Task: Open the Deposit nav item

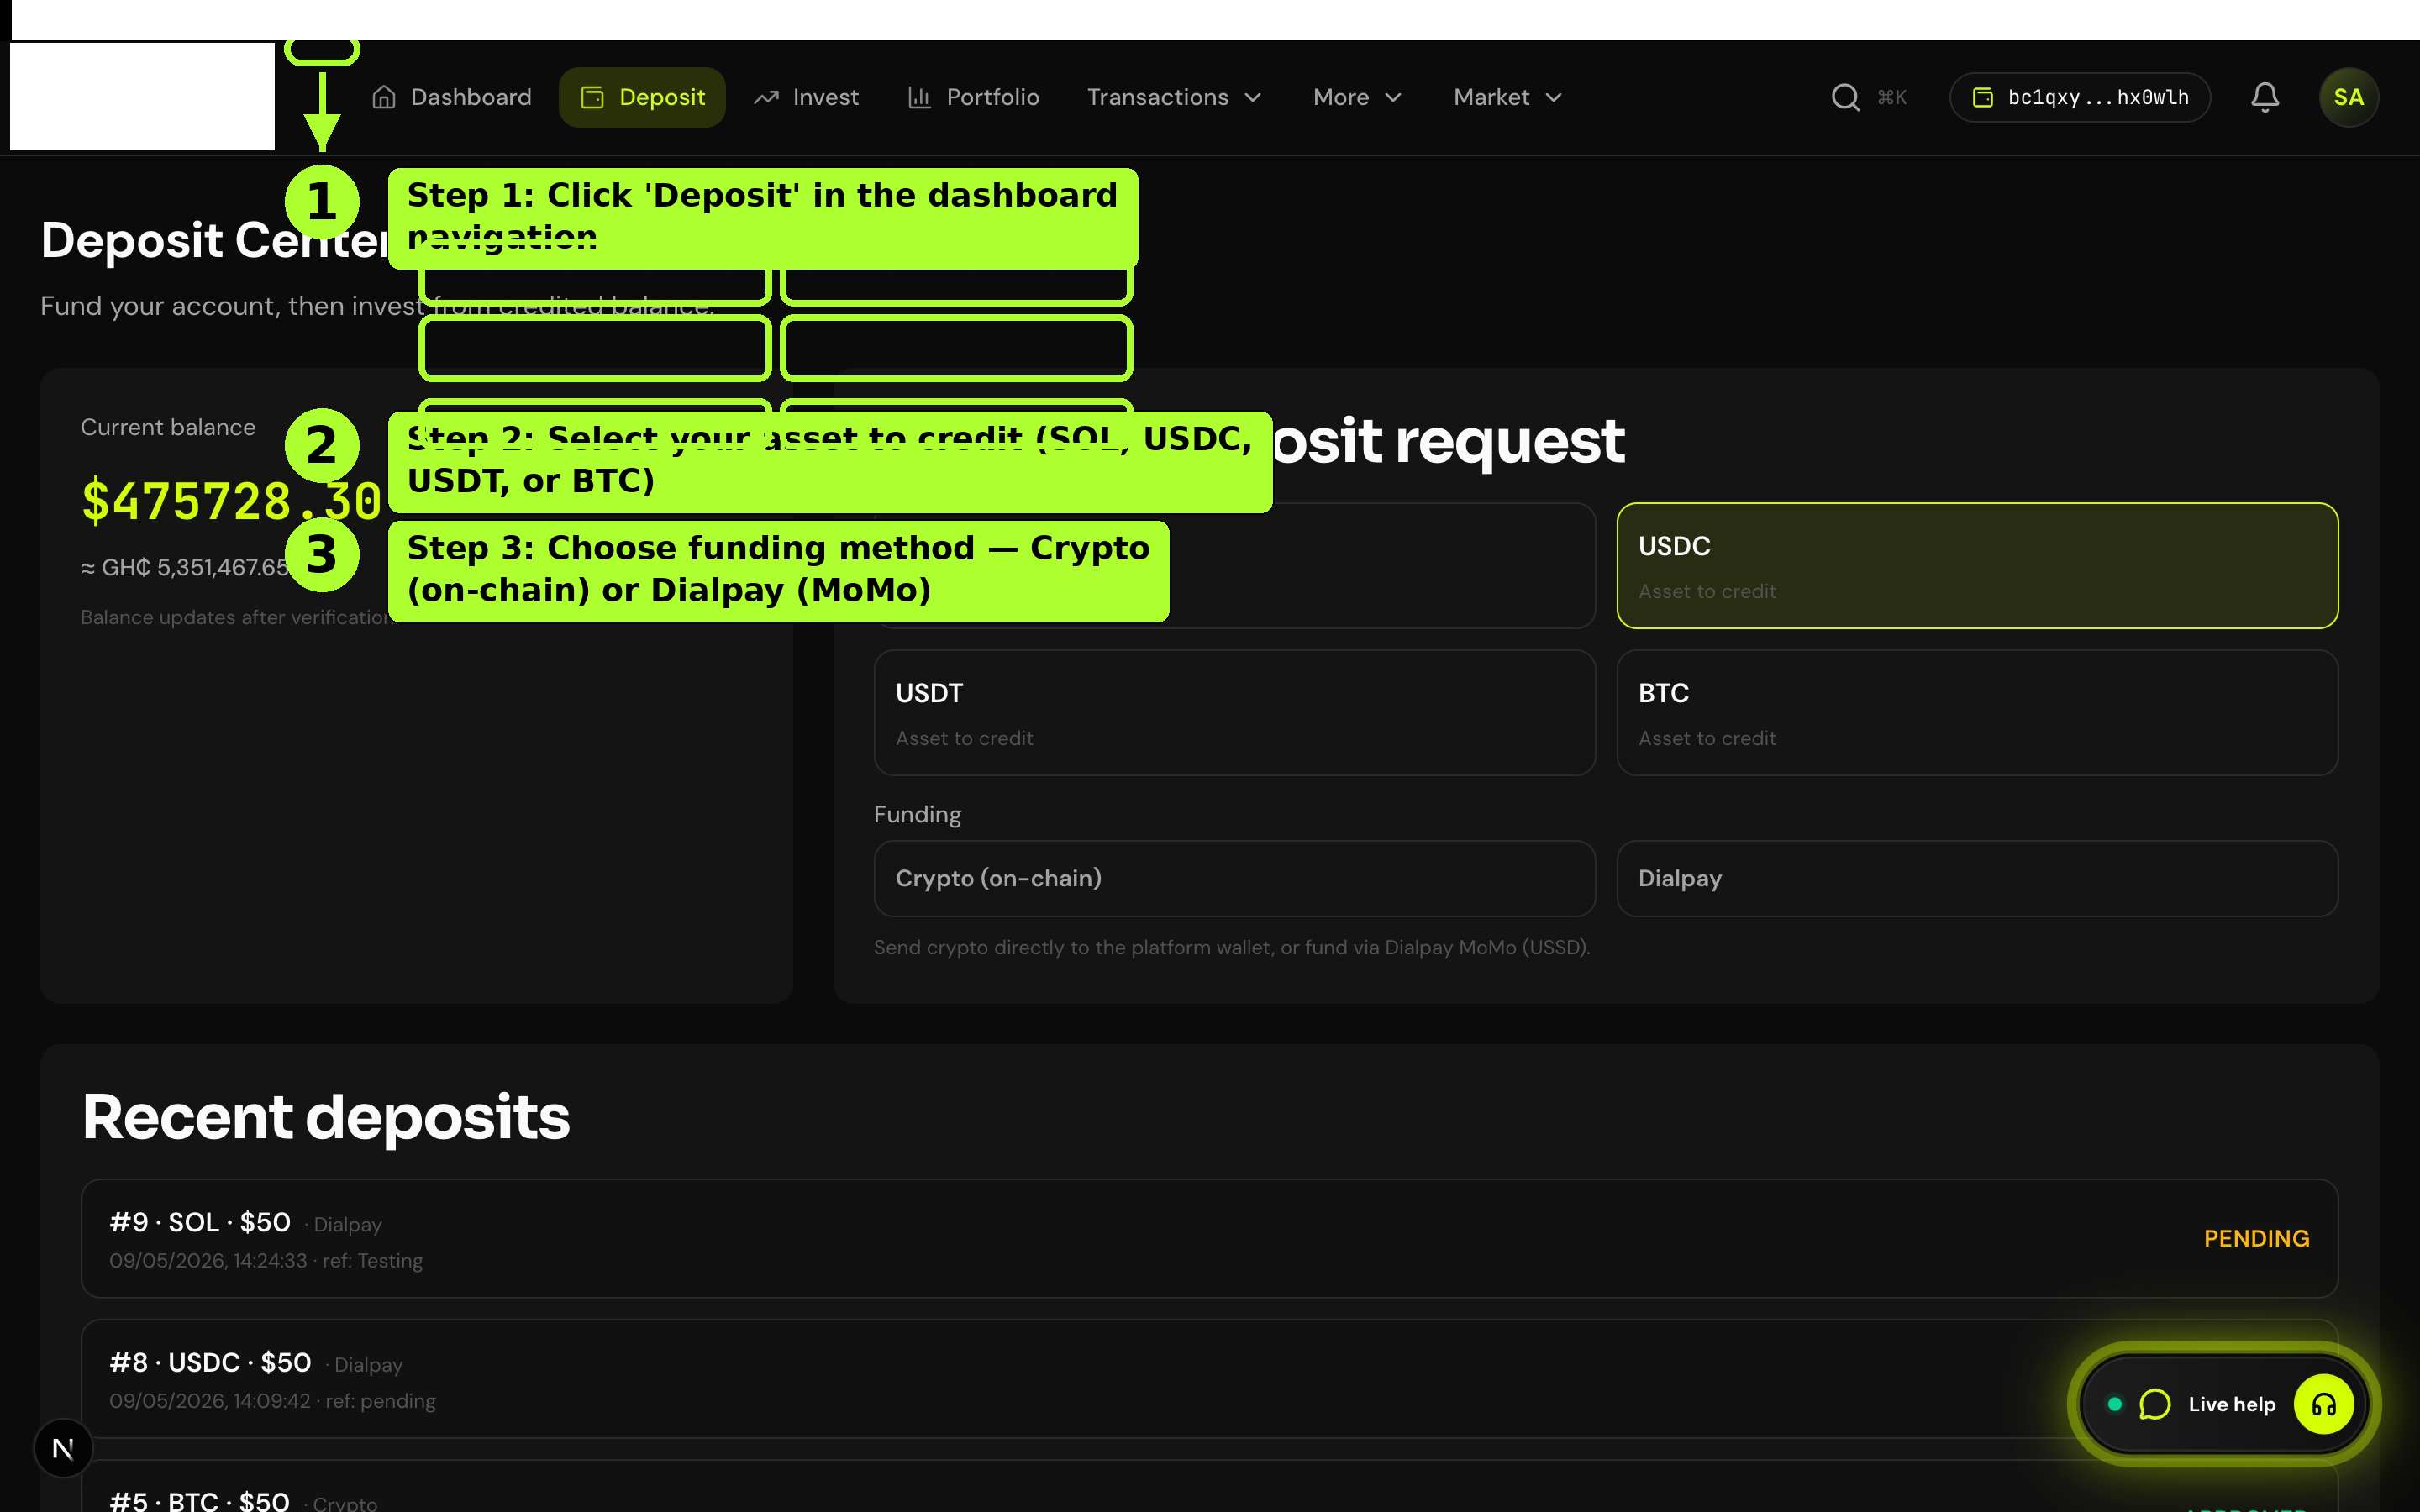Action: (x=642, y=97)
